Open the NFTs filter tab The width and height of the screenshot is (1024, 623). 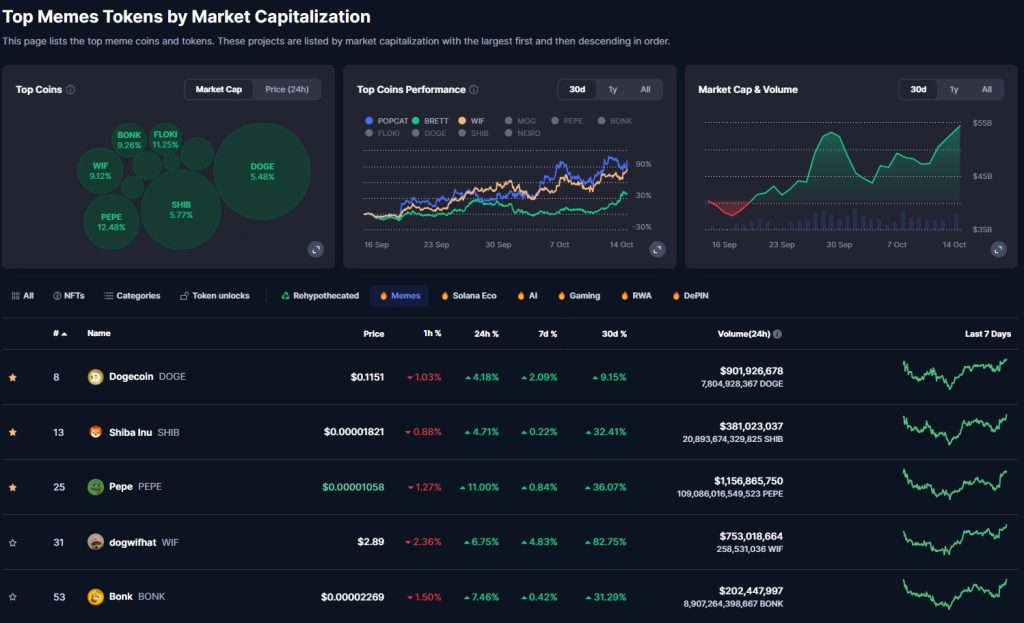pyautogui.click(x=69, y=296)
